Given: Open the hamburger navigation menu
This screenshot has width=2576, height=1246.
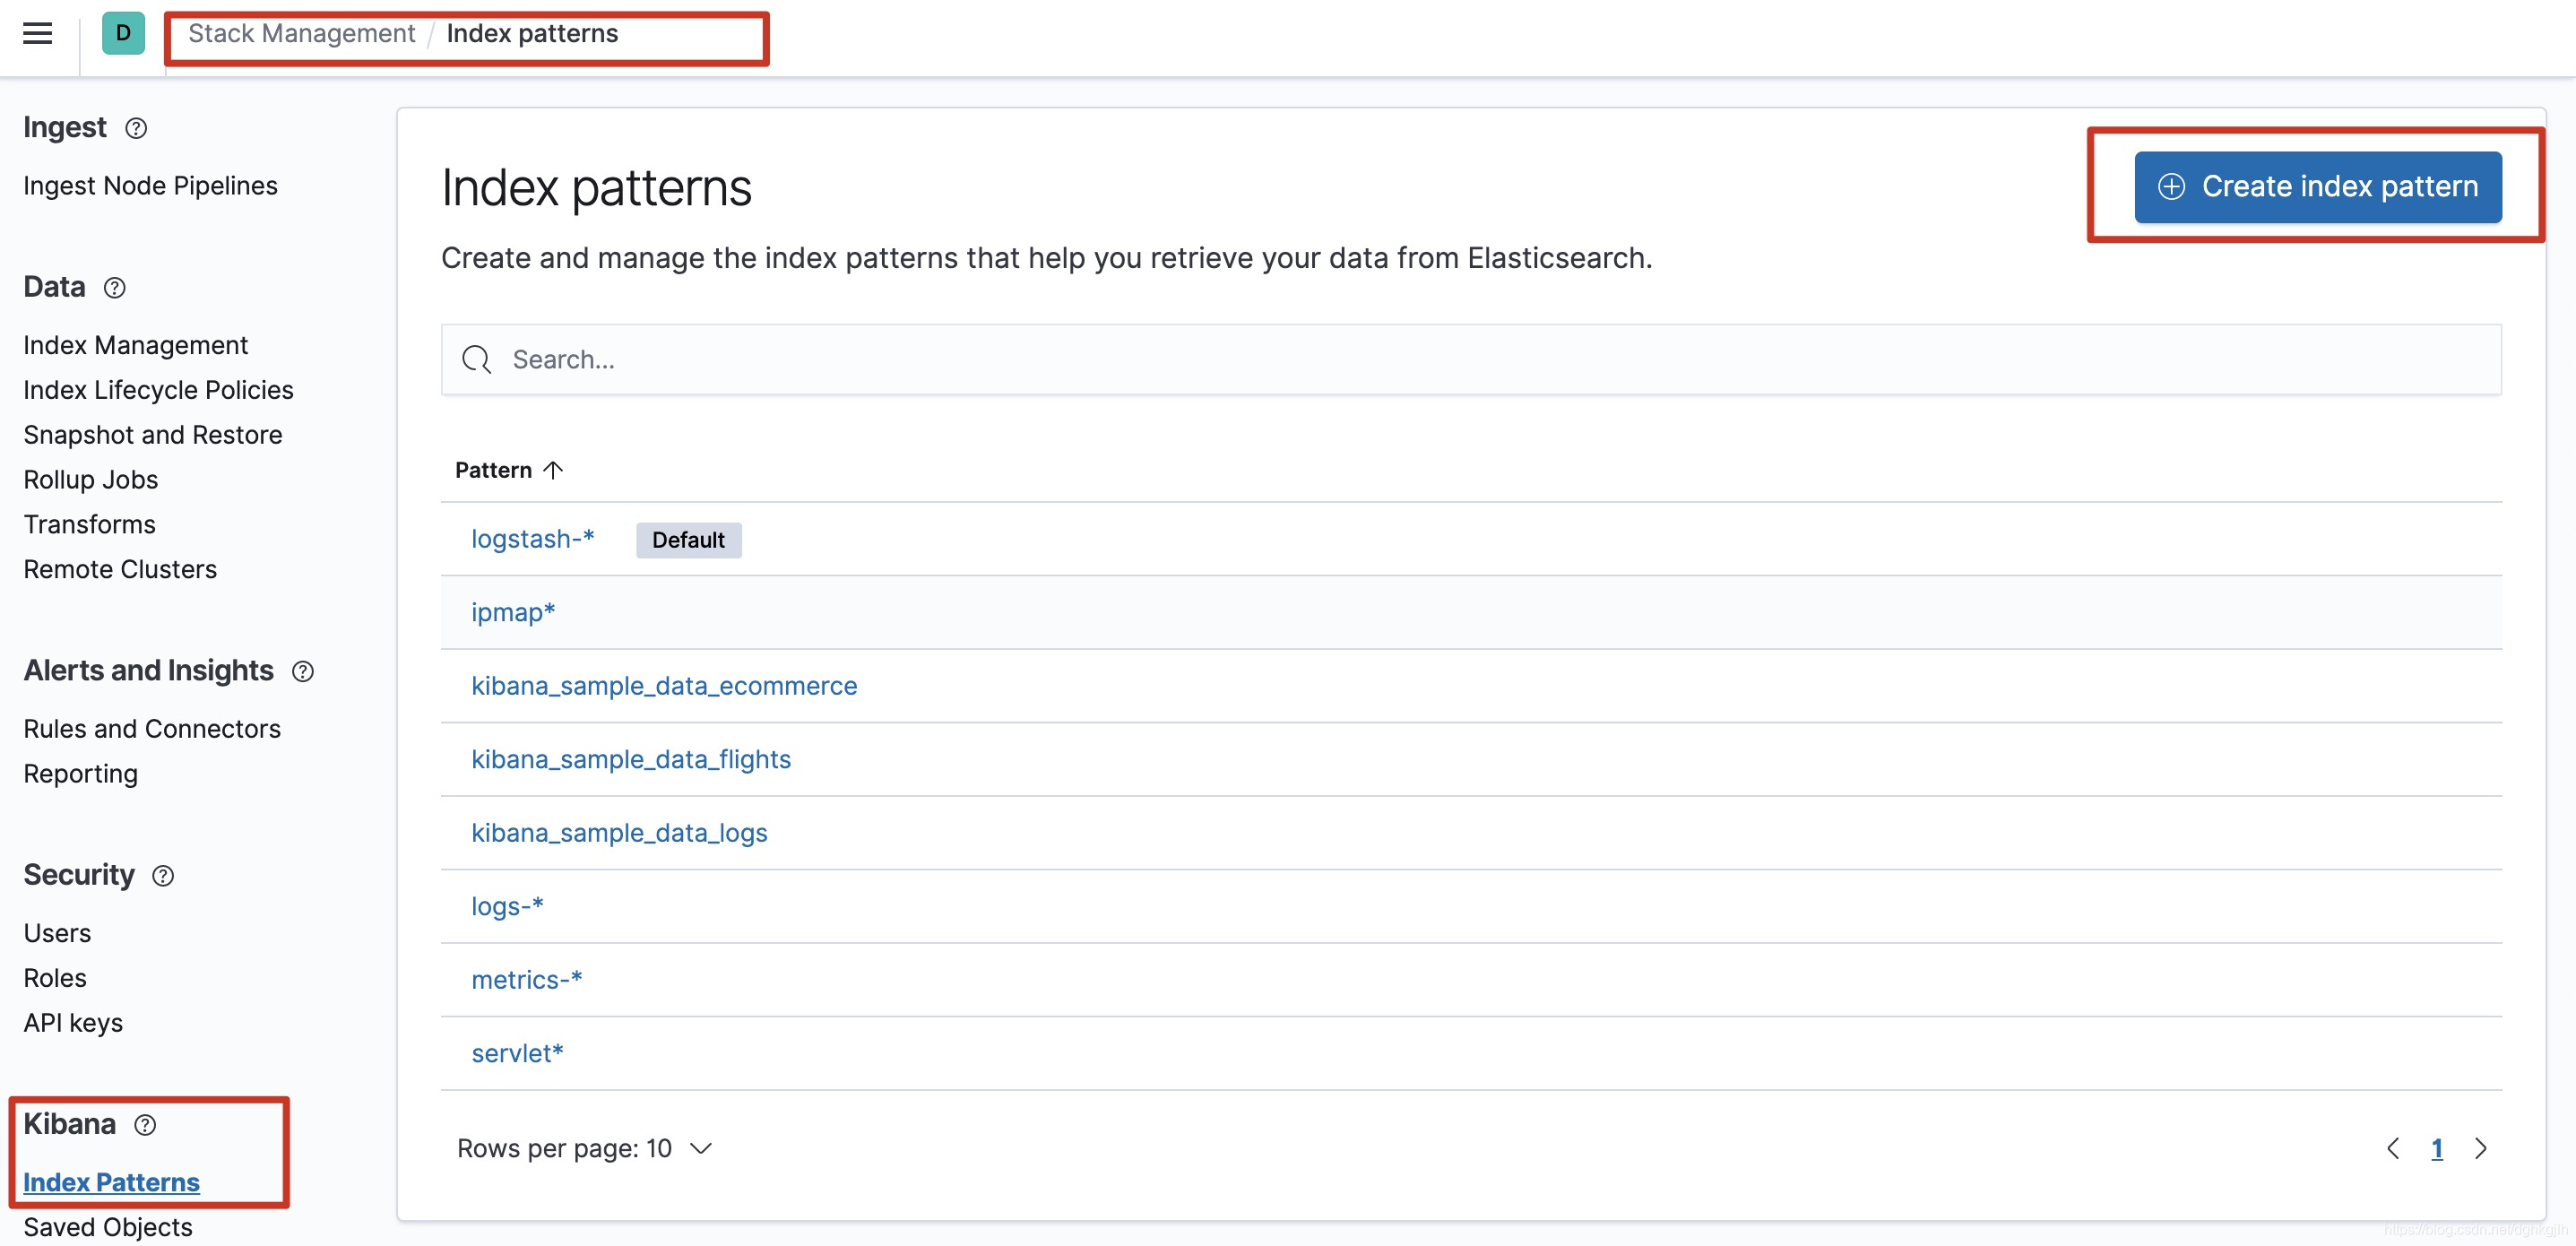Looking at the screenshot, I should [x=38, y=34].
